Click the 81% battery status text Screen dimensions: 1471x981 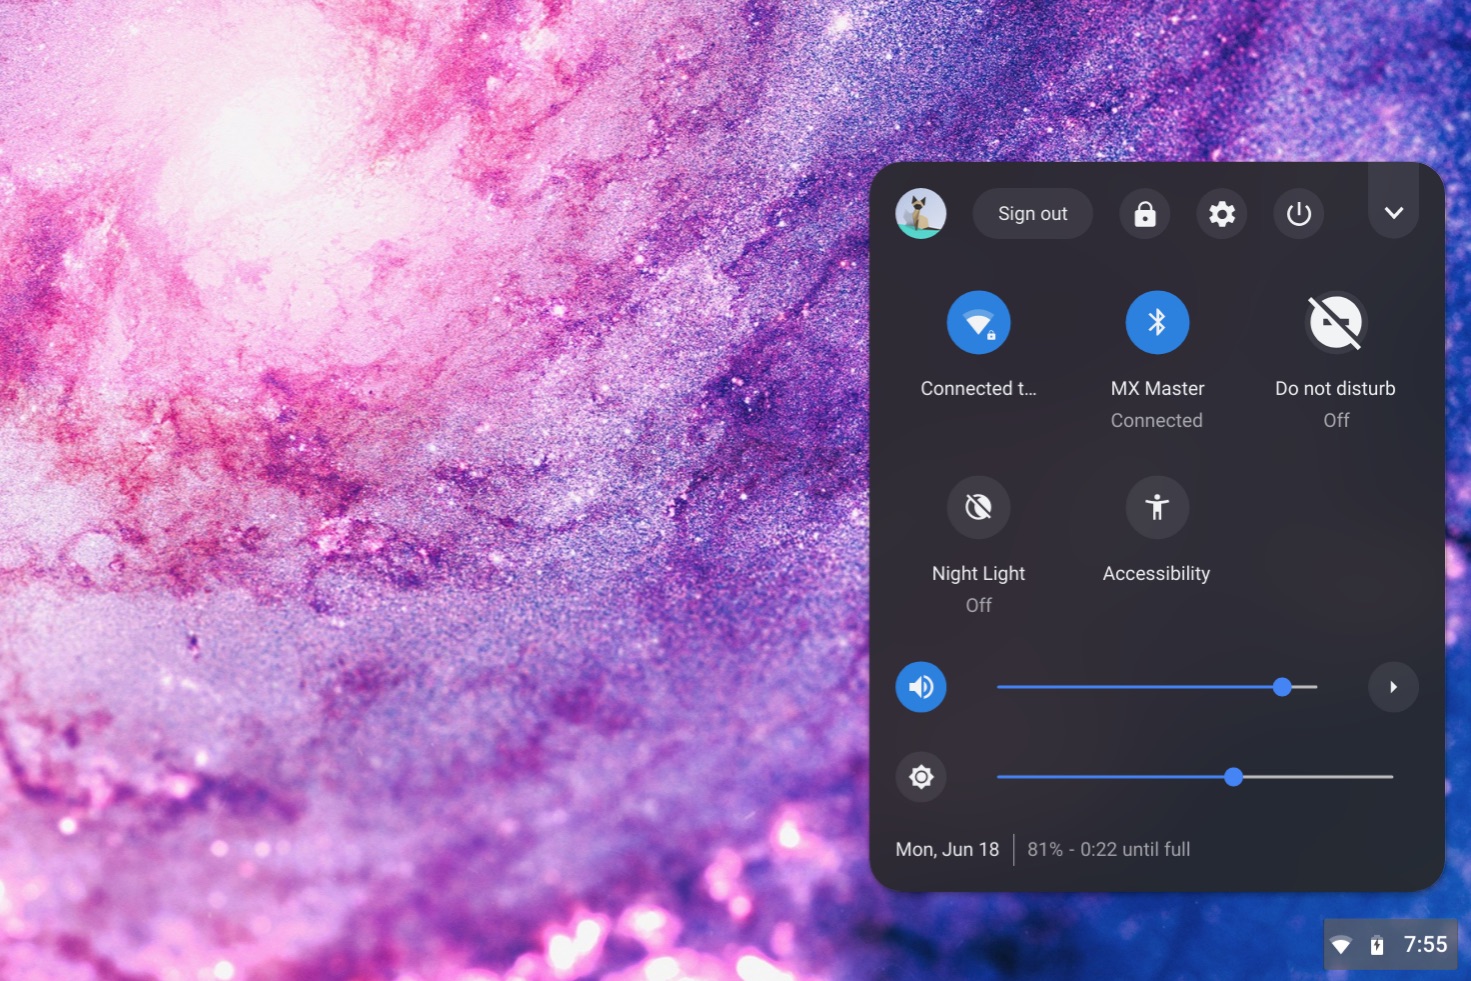1108,849
